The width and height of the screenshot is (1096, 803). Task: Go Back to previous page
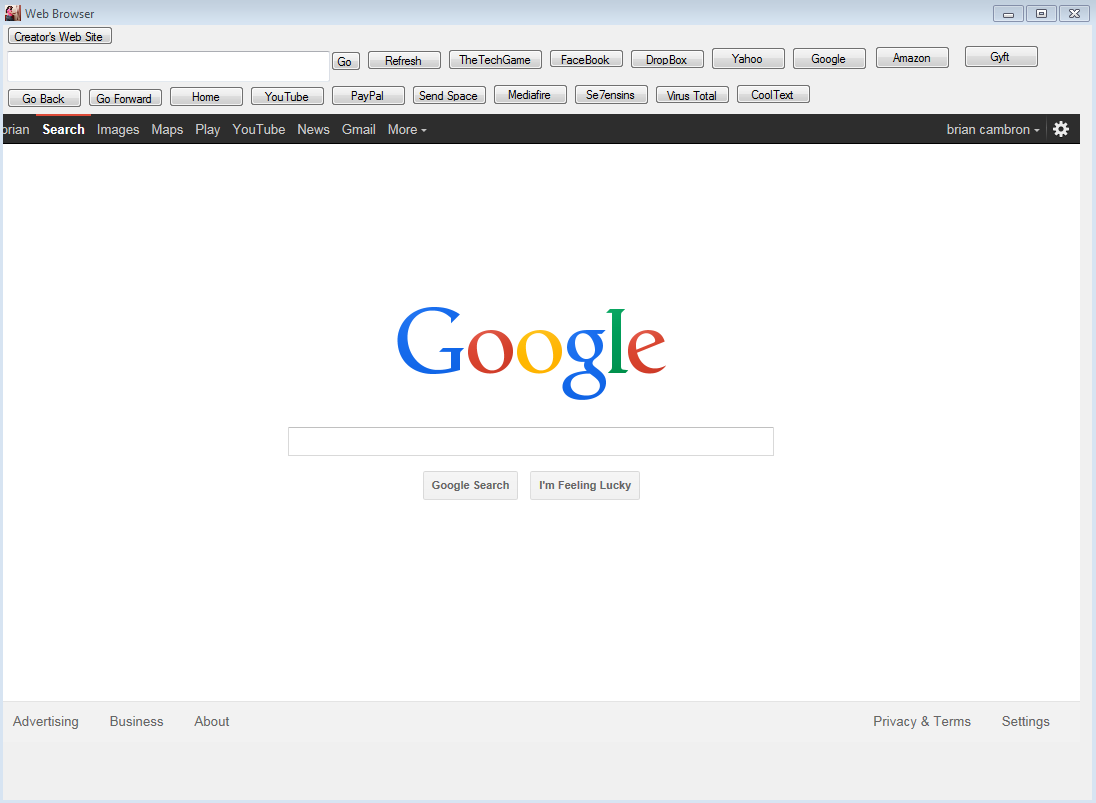pyautogui.click(x=44, y=99)
